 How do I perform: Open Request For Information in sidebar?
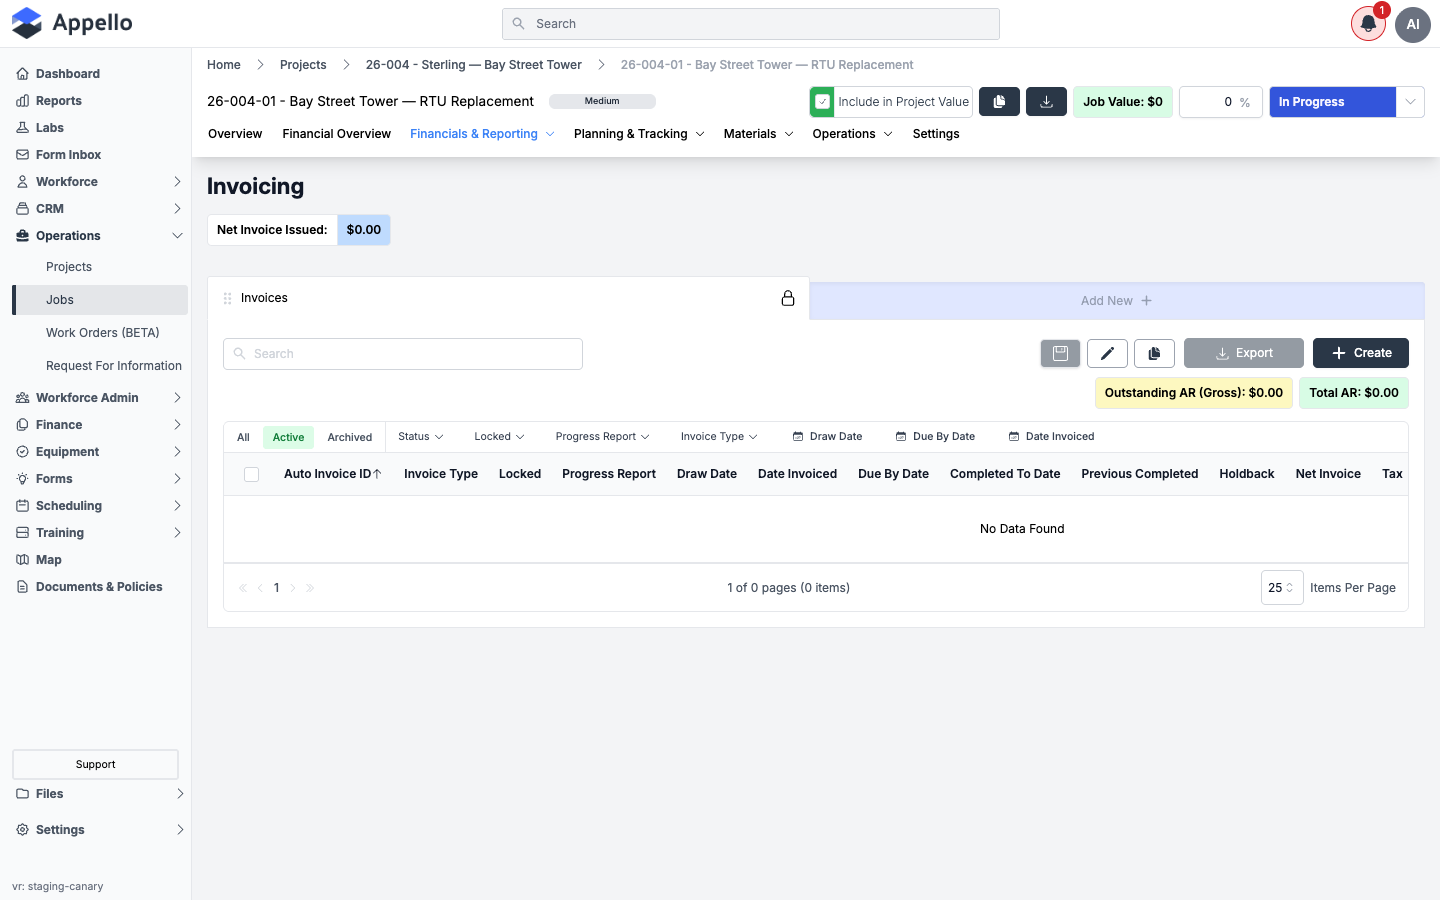[114, 366]
